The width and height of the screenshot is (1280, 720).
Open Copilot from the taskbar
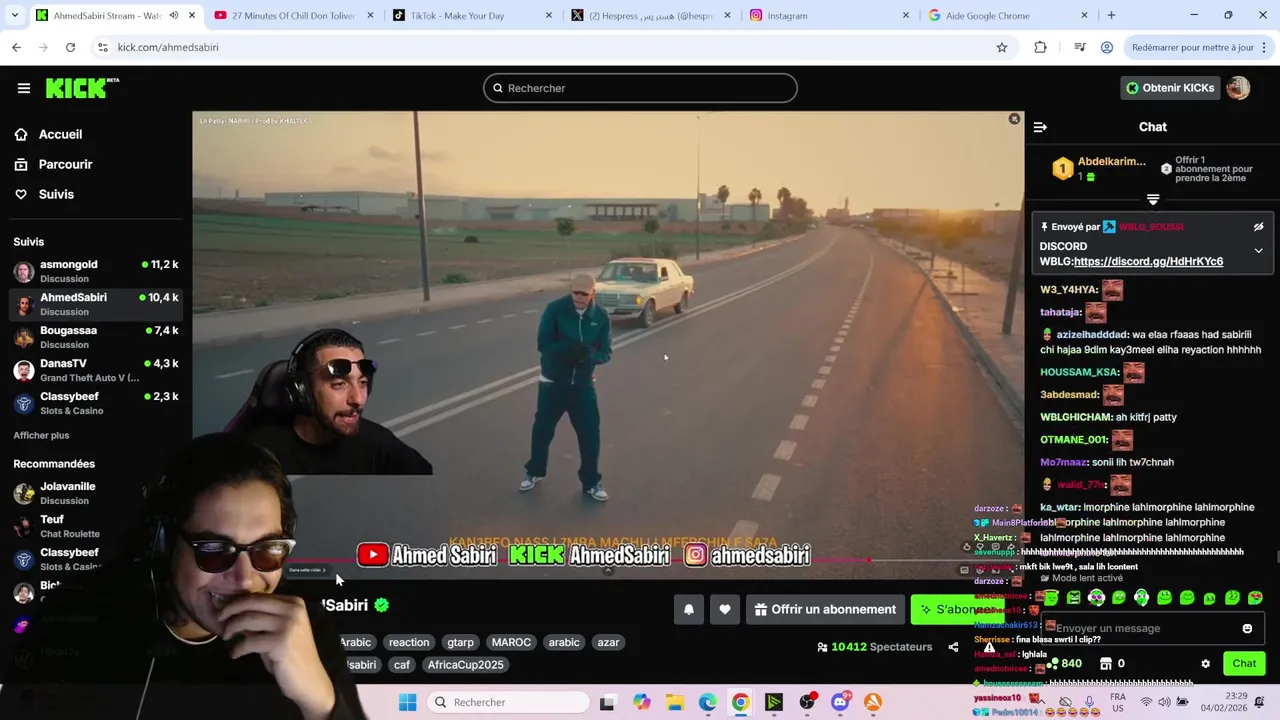click(642, 702)
